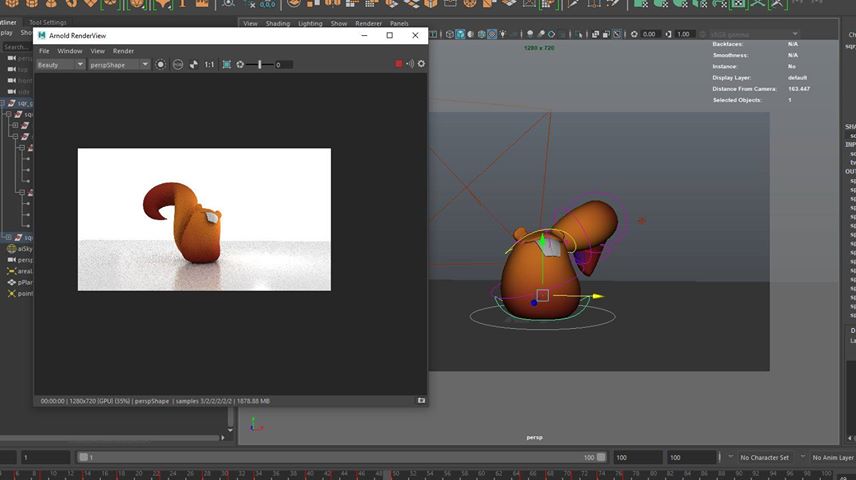Screen dimensions: 856x480
Task: Toggle the alpha pinwheel icon in RenderView
Action: click(194, 64)
